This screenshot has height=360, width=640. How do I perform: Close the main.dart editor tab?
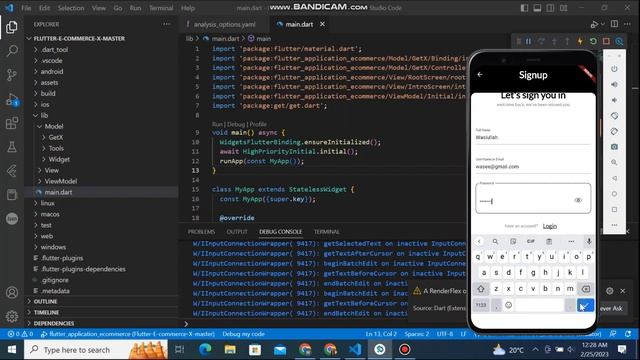(x=322, y=24)
